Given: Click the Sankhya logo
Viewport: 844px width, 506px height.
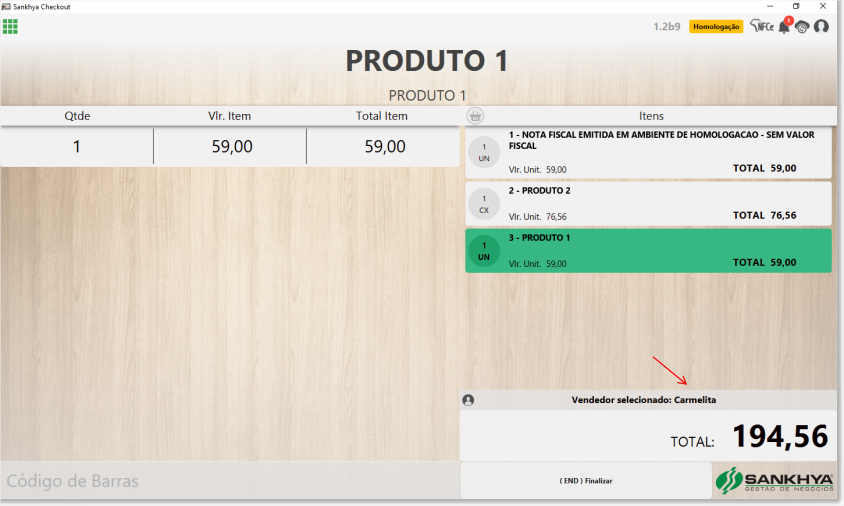Looking at the screenshot, I should [775, 480].
